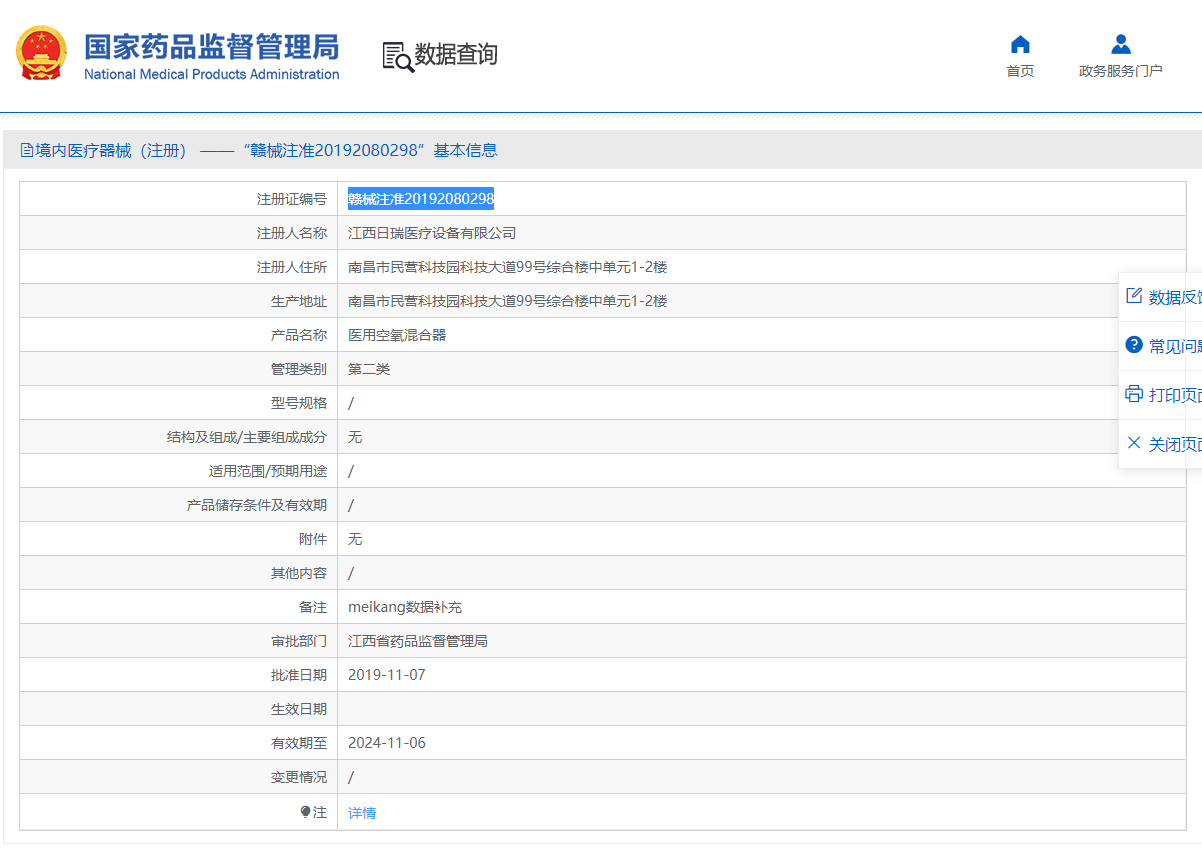Click the 型号规格 row label
The image size is (1202, 853).
pos(299,403)
